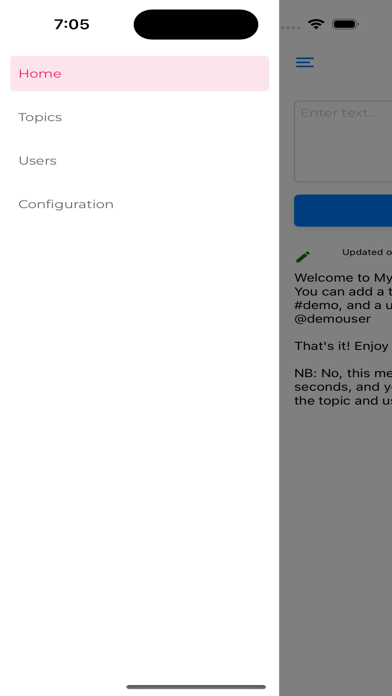Click the green pencil edit icon

(x=303, y=257)
